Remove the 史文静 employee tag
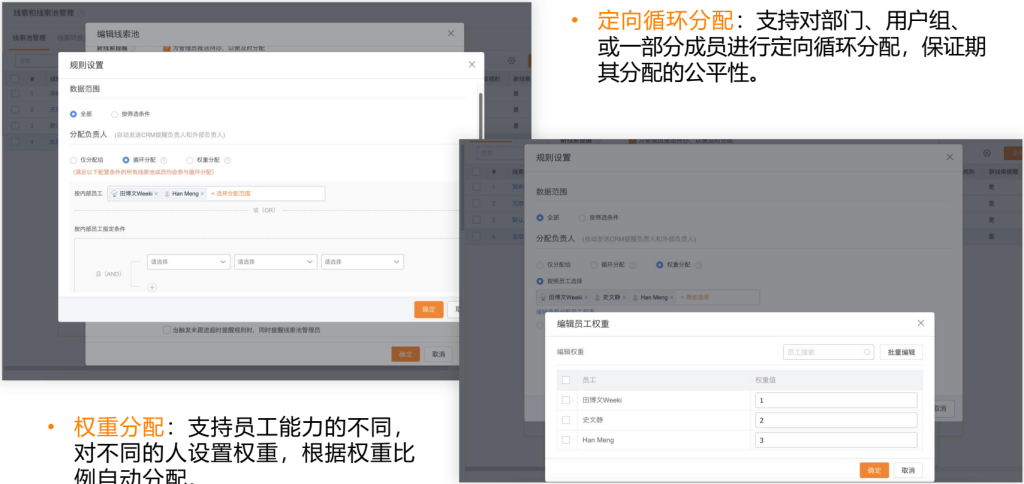This screenshot has height=484, width=1024. coord(626,298)
